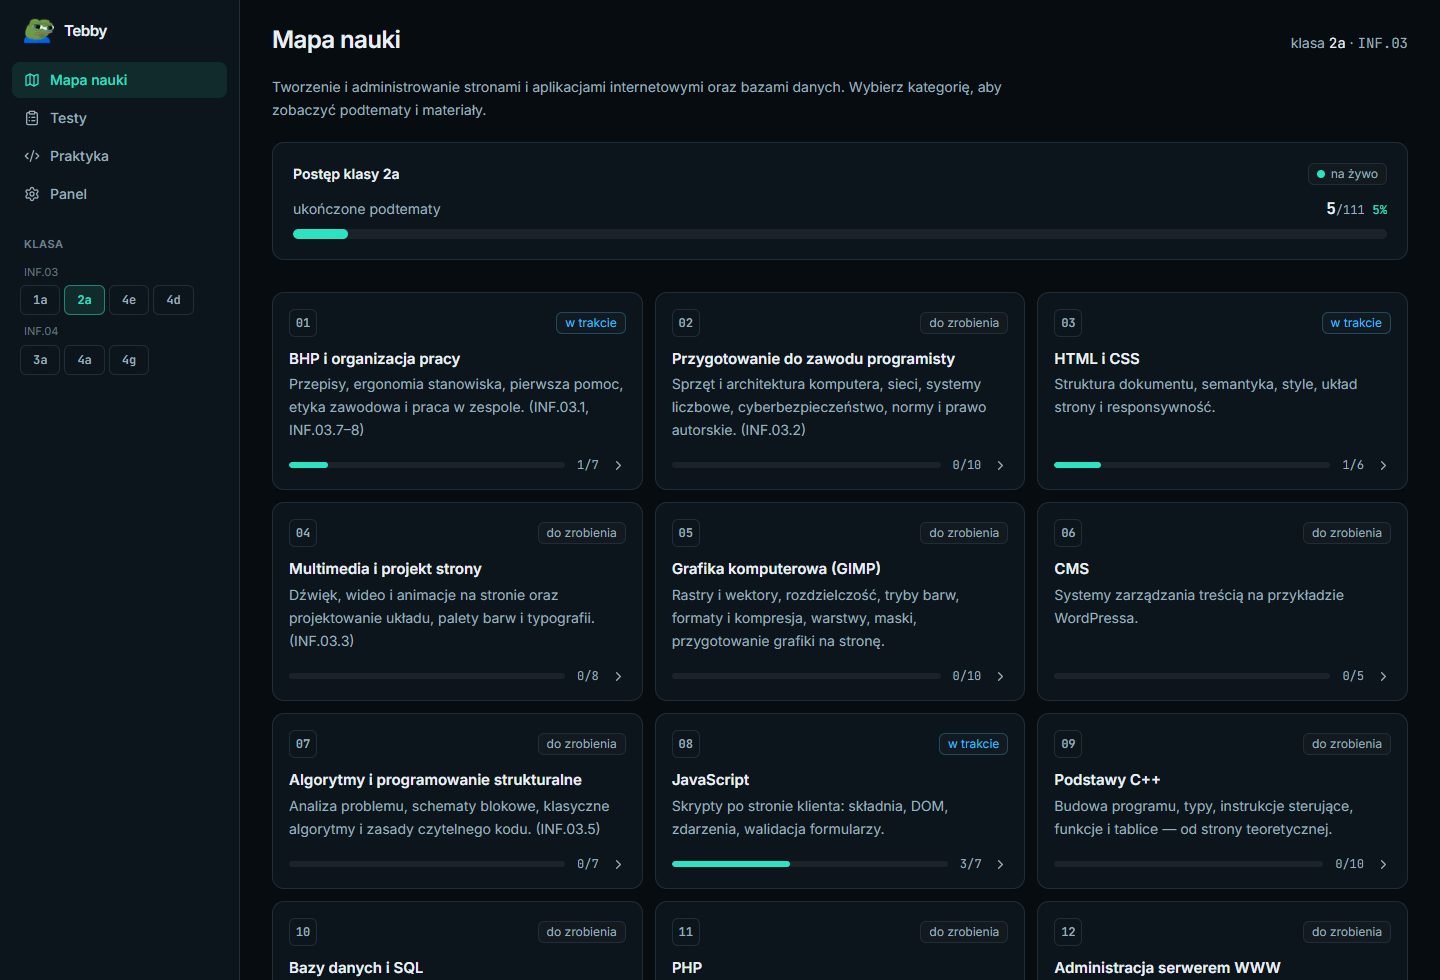
Task: Select class 2a
Action: [x=84, y=300]
